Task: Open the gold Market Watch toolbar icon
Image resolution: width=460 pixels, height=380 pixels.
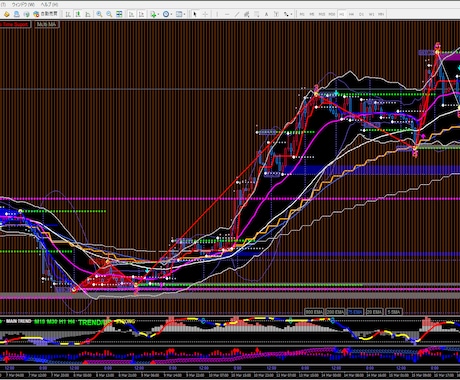Action: point(6,14)
